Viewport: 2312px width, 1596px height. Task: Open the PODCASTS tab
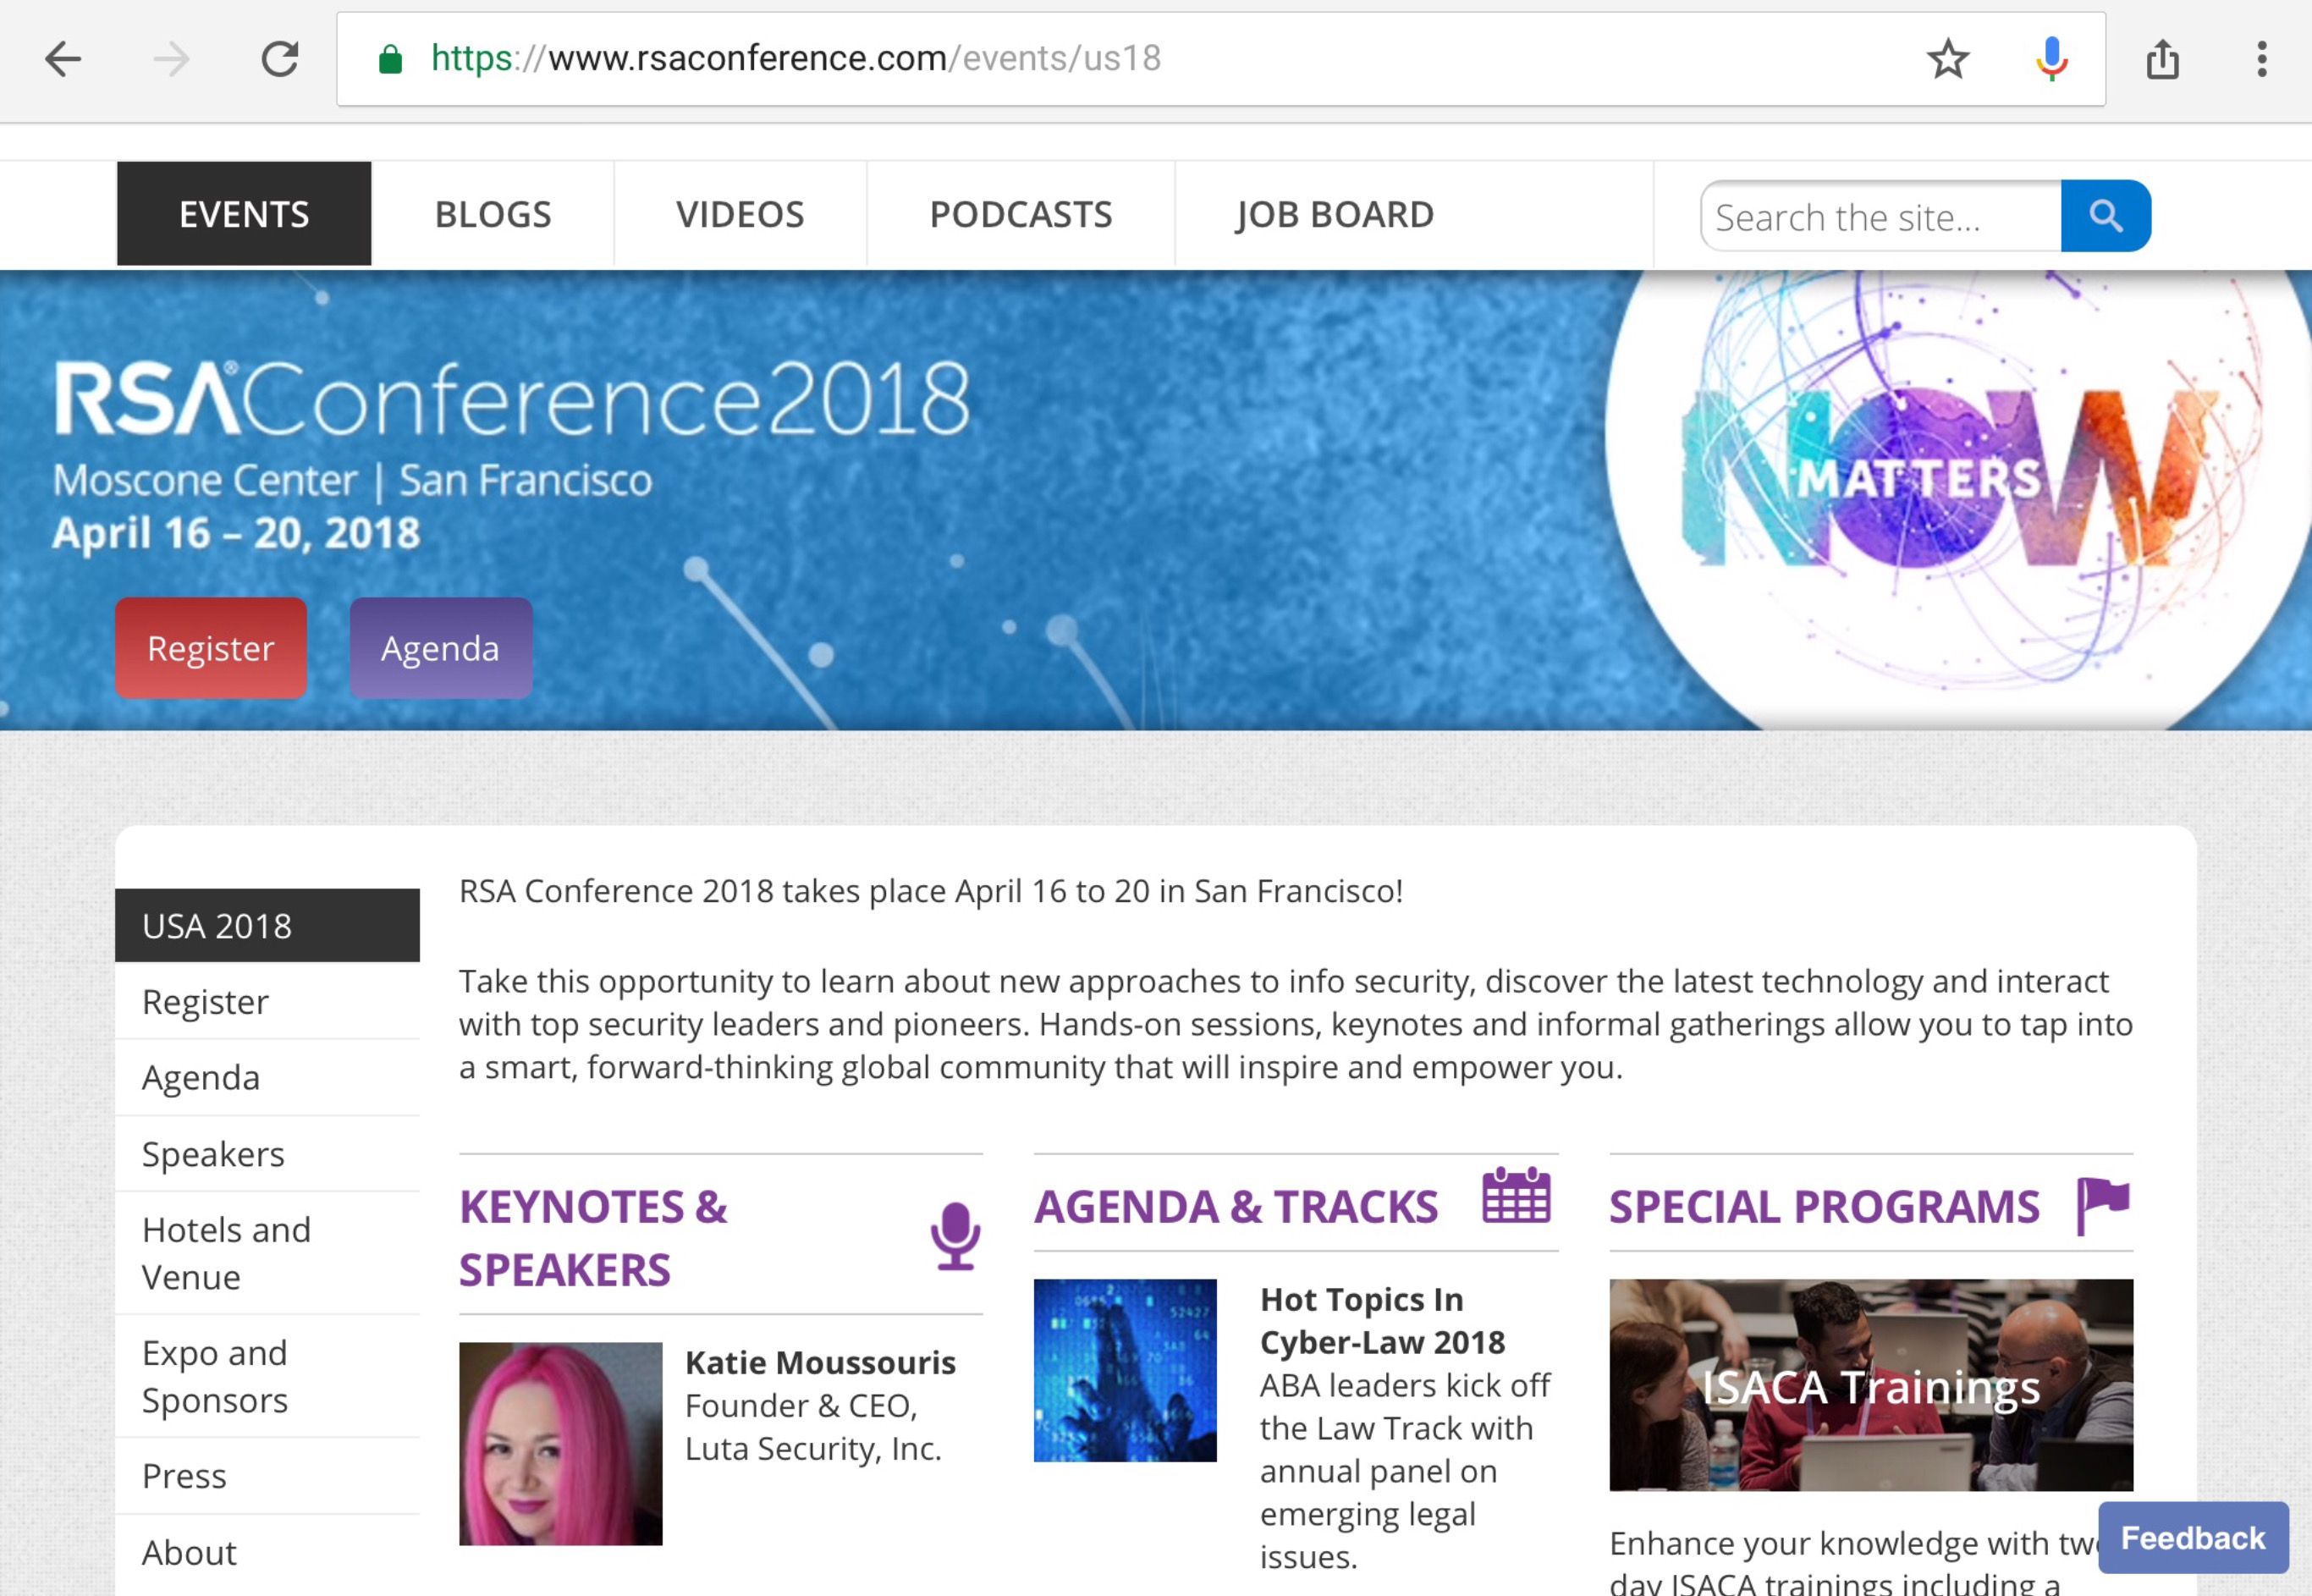1021,214
